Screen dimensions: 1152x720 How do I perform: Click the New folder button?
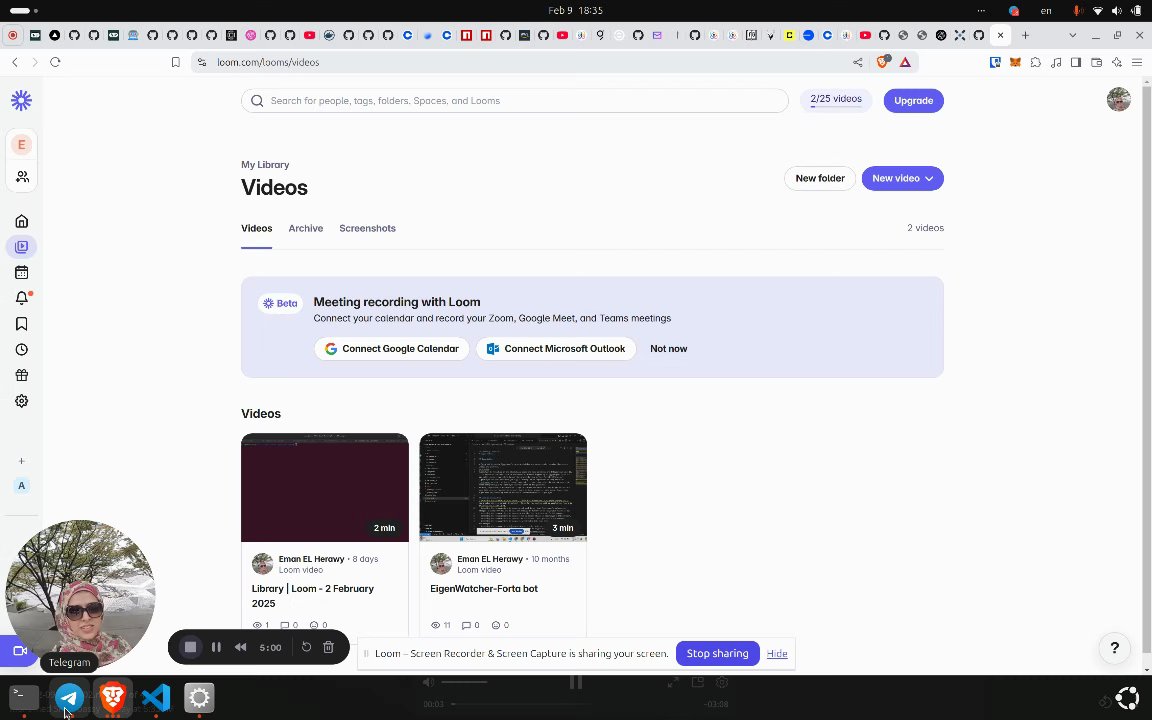(820, 179)
